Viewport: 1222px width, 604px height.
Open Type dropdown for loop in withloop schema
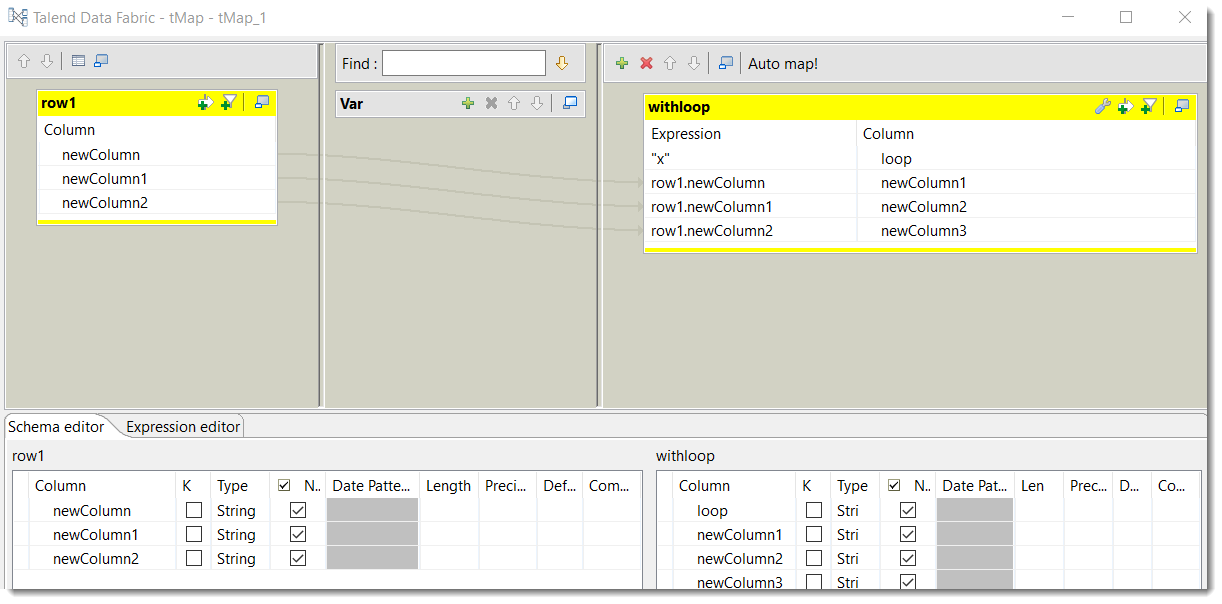[853, 510]
